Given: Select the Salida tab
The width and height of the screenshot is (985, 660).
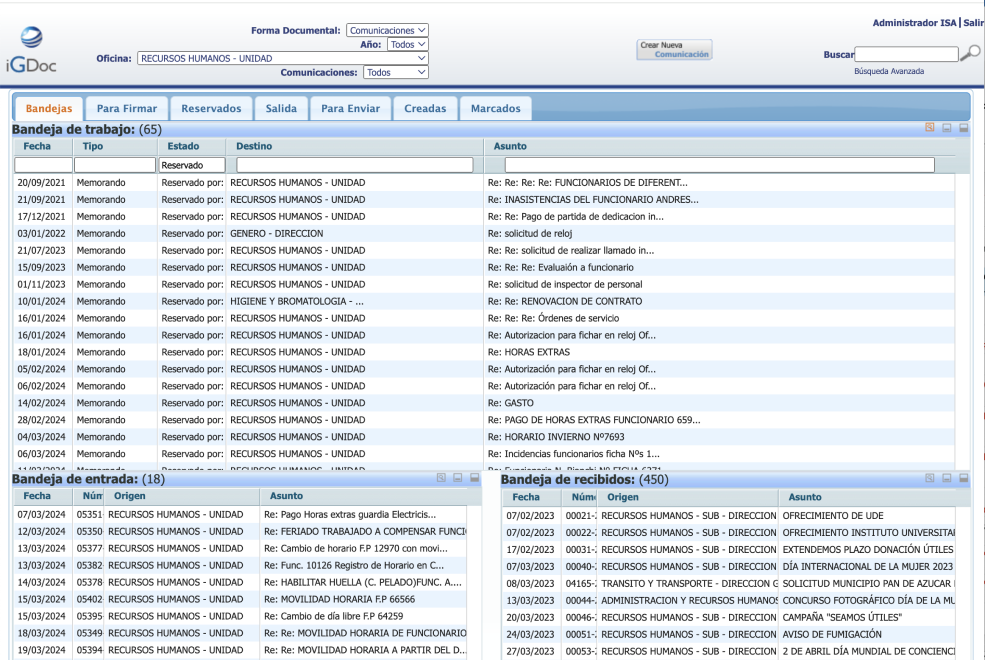Looking at the screenshot, I should point(280,108).
